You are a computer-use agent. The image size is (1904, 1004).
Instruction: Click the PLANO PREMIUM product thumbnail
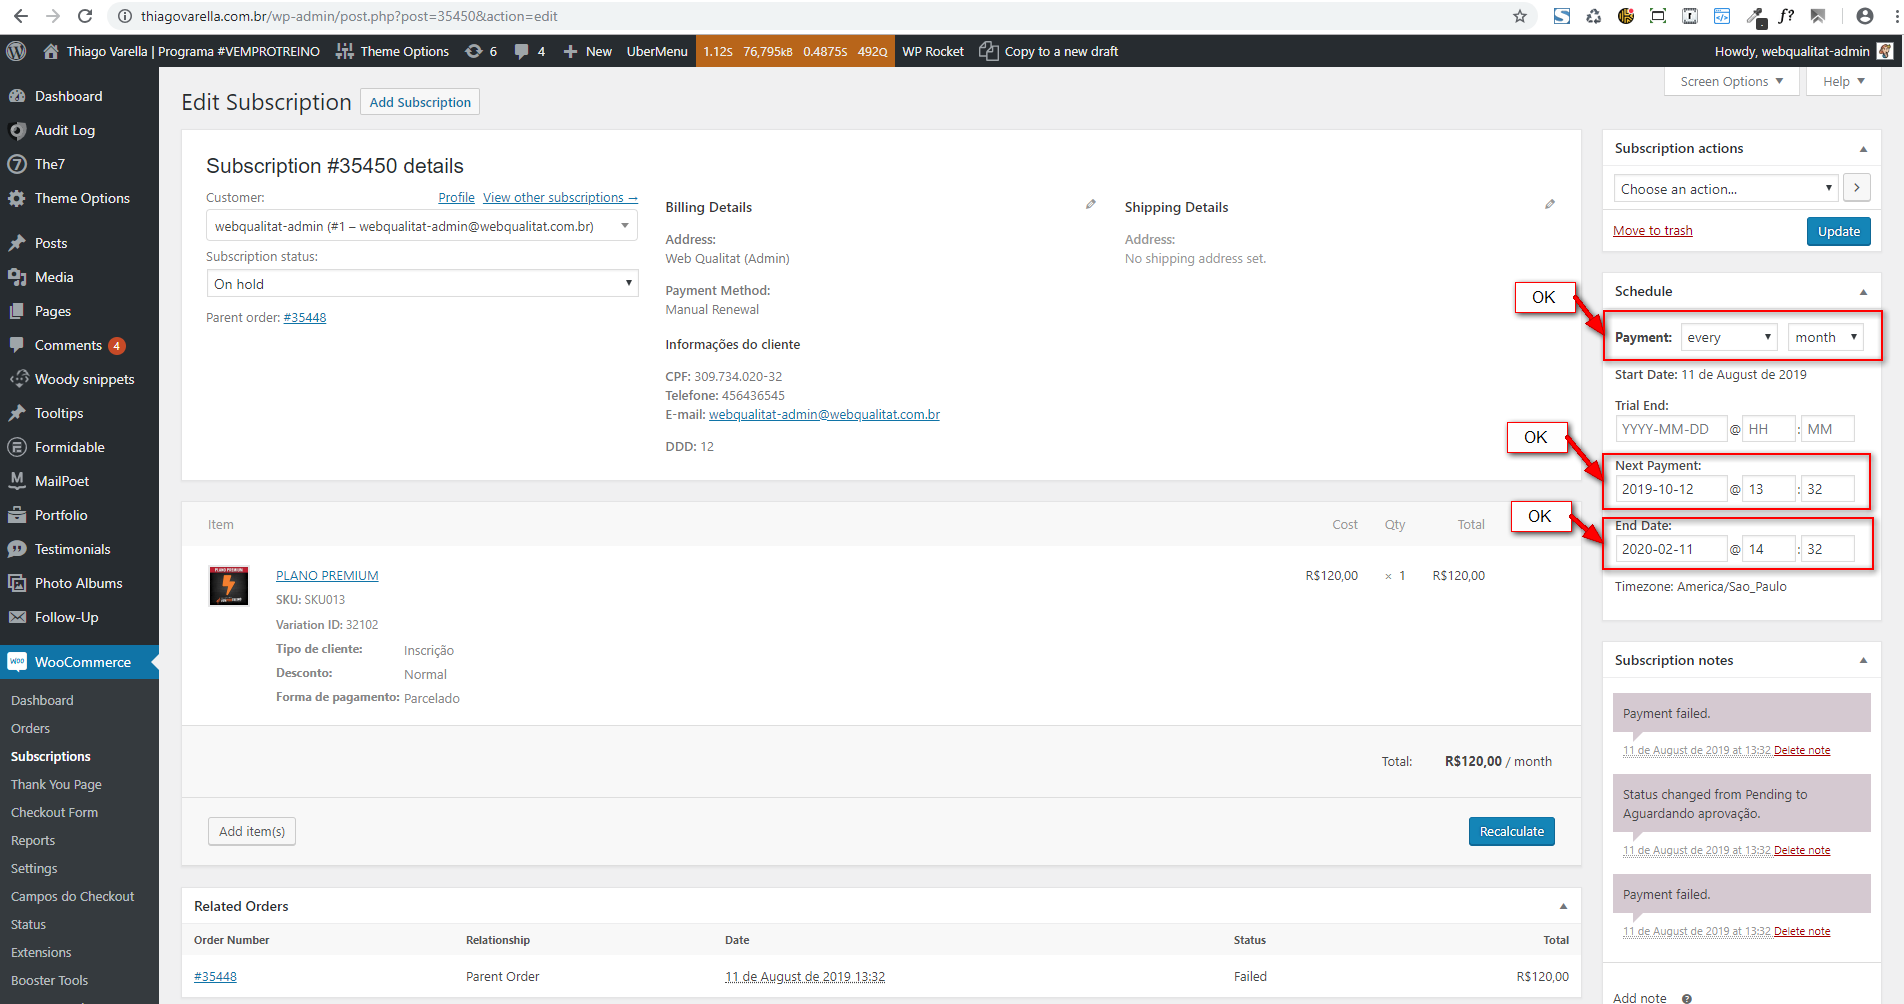click(x=229, y=586)
